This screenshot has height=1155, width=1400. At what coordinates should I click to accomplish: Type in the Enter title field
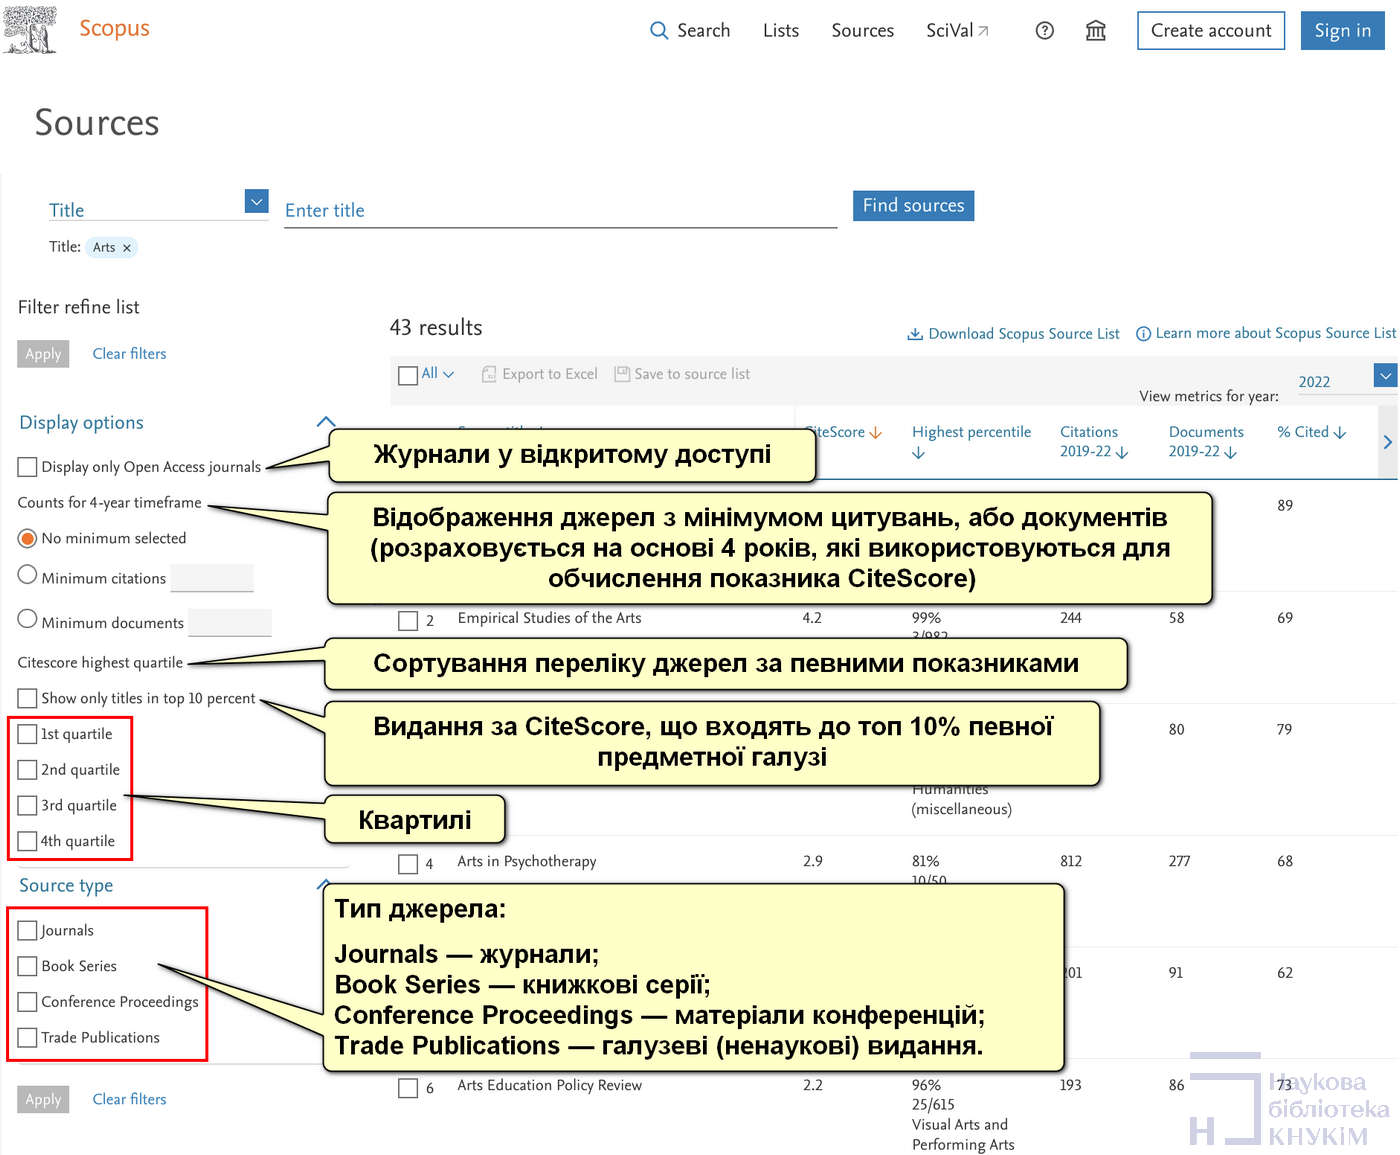(560, 211)
